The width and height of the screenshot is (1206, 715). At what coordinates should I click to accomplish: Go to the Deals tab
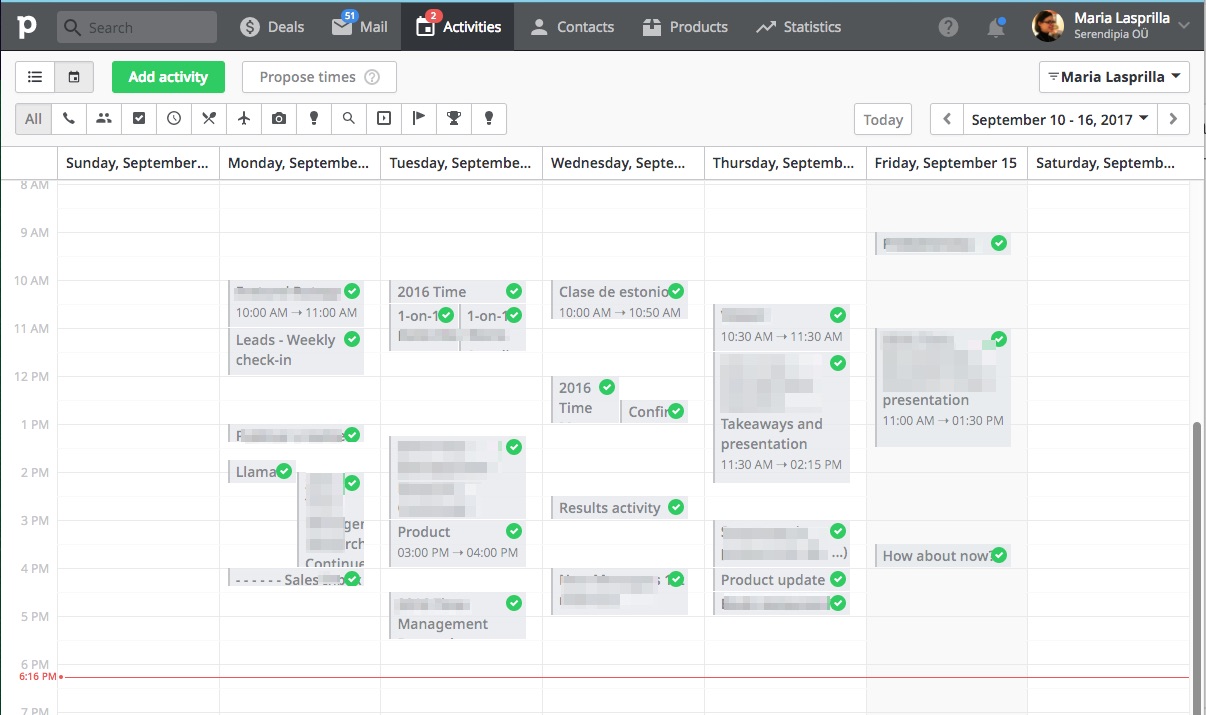click(272, 27)
